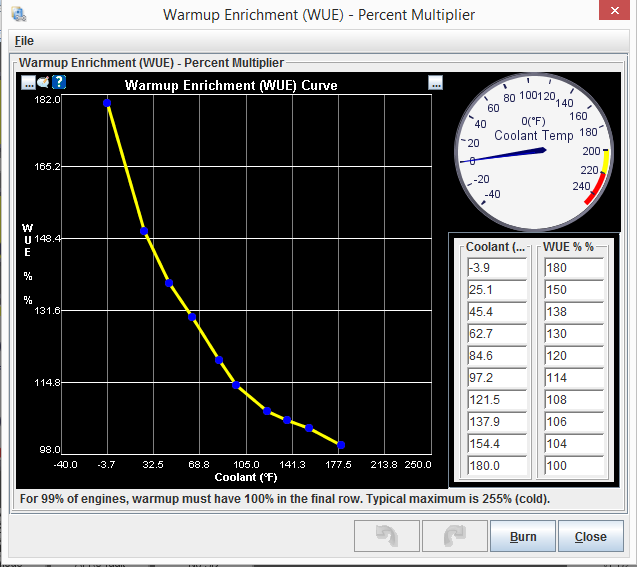Select the WUE field showing 106

click(574, 421)
